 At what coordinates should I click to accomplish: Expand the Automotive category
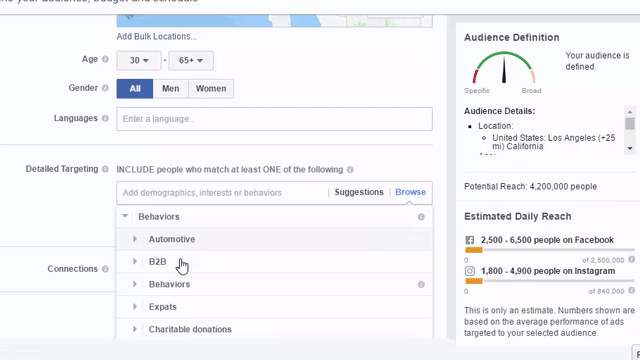[x=135, y=239]
